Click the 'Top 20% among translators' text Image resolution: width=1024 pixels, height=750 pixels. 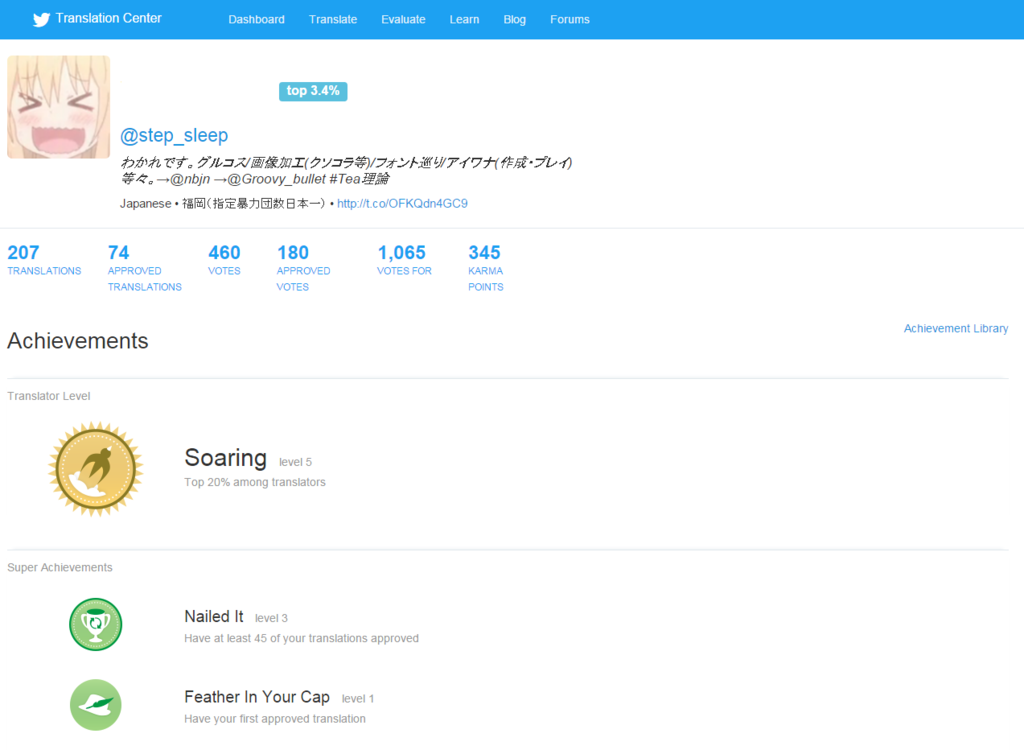click(255, 482)
